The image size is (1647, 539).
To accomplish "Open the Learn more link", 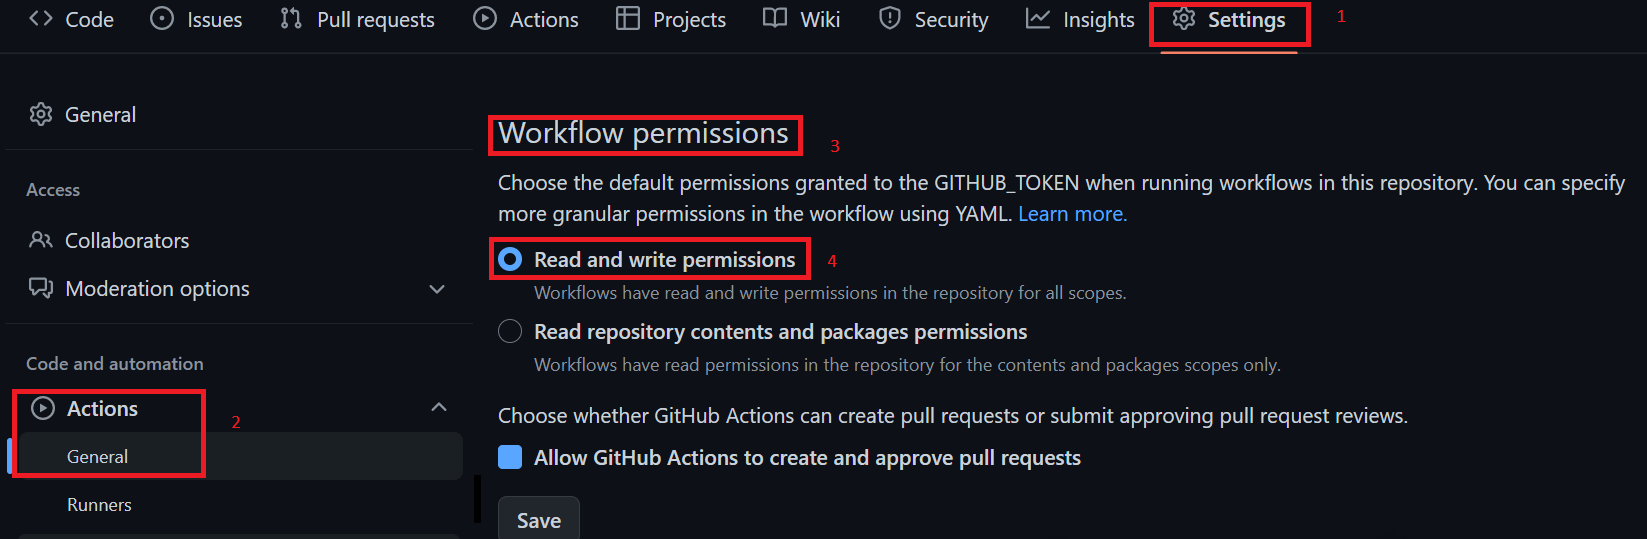I will [1072, 214].
